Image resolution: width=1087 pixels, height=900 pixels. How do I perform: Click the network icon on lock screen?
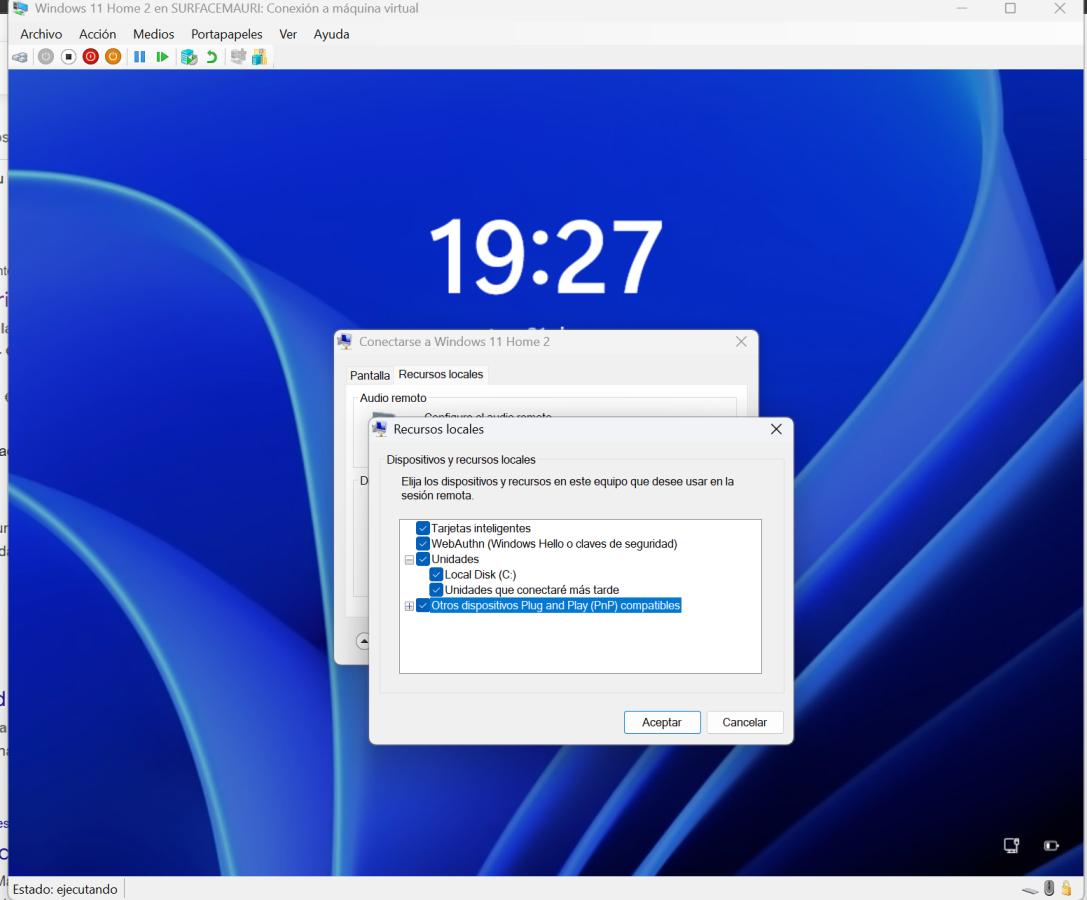[x=1011, y=845]
